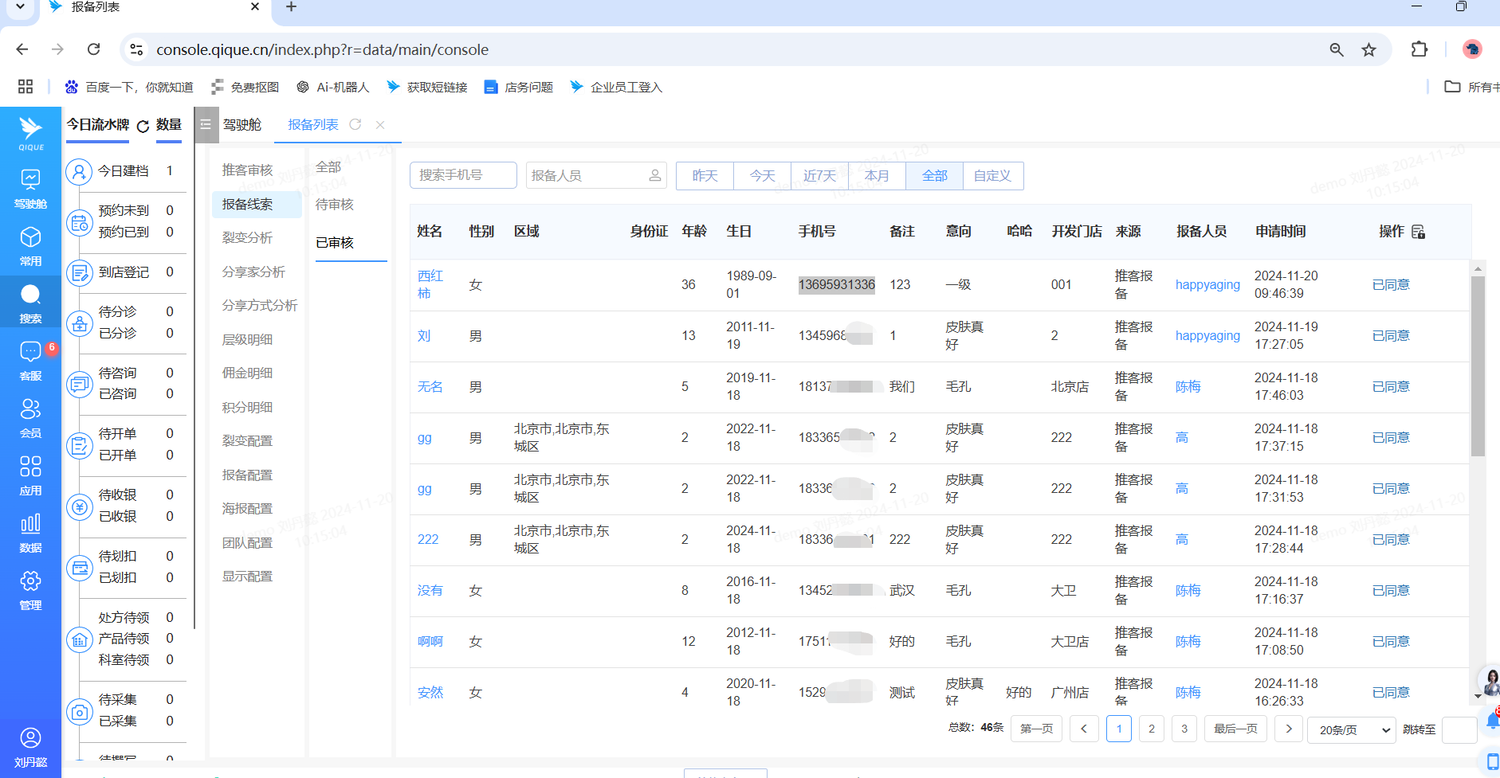Image resolution: width=1500 pixels, height=778 pixels.
Task: Open the 20条/页 page size dropdown
Action: (1351, 730)
